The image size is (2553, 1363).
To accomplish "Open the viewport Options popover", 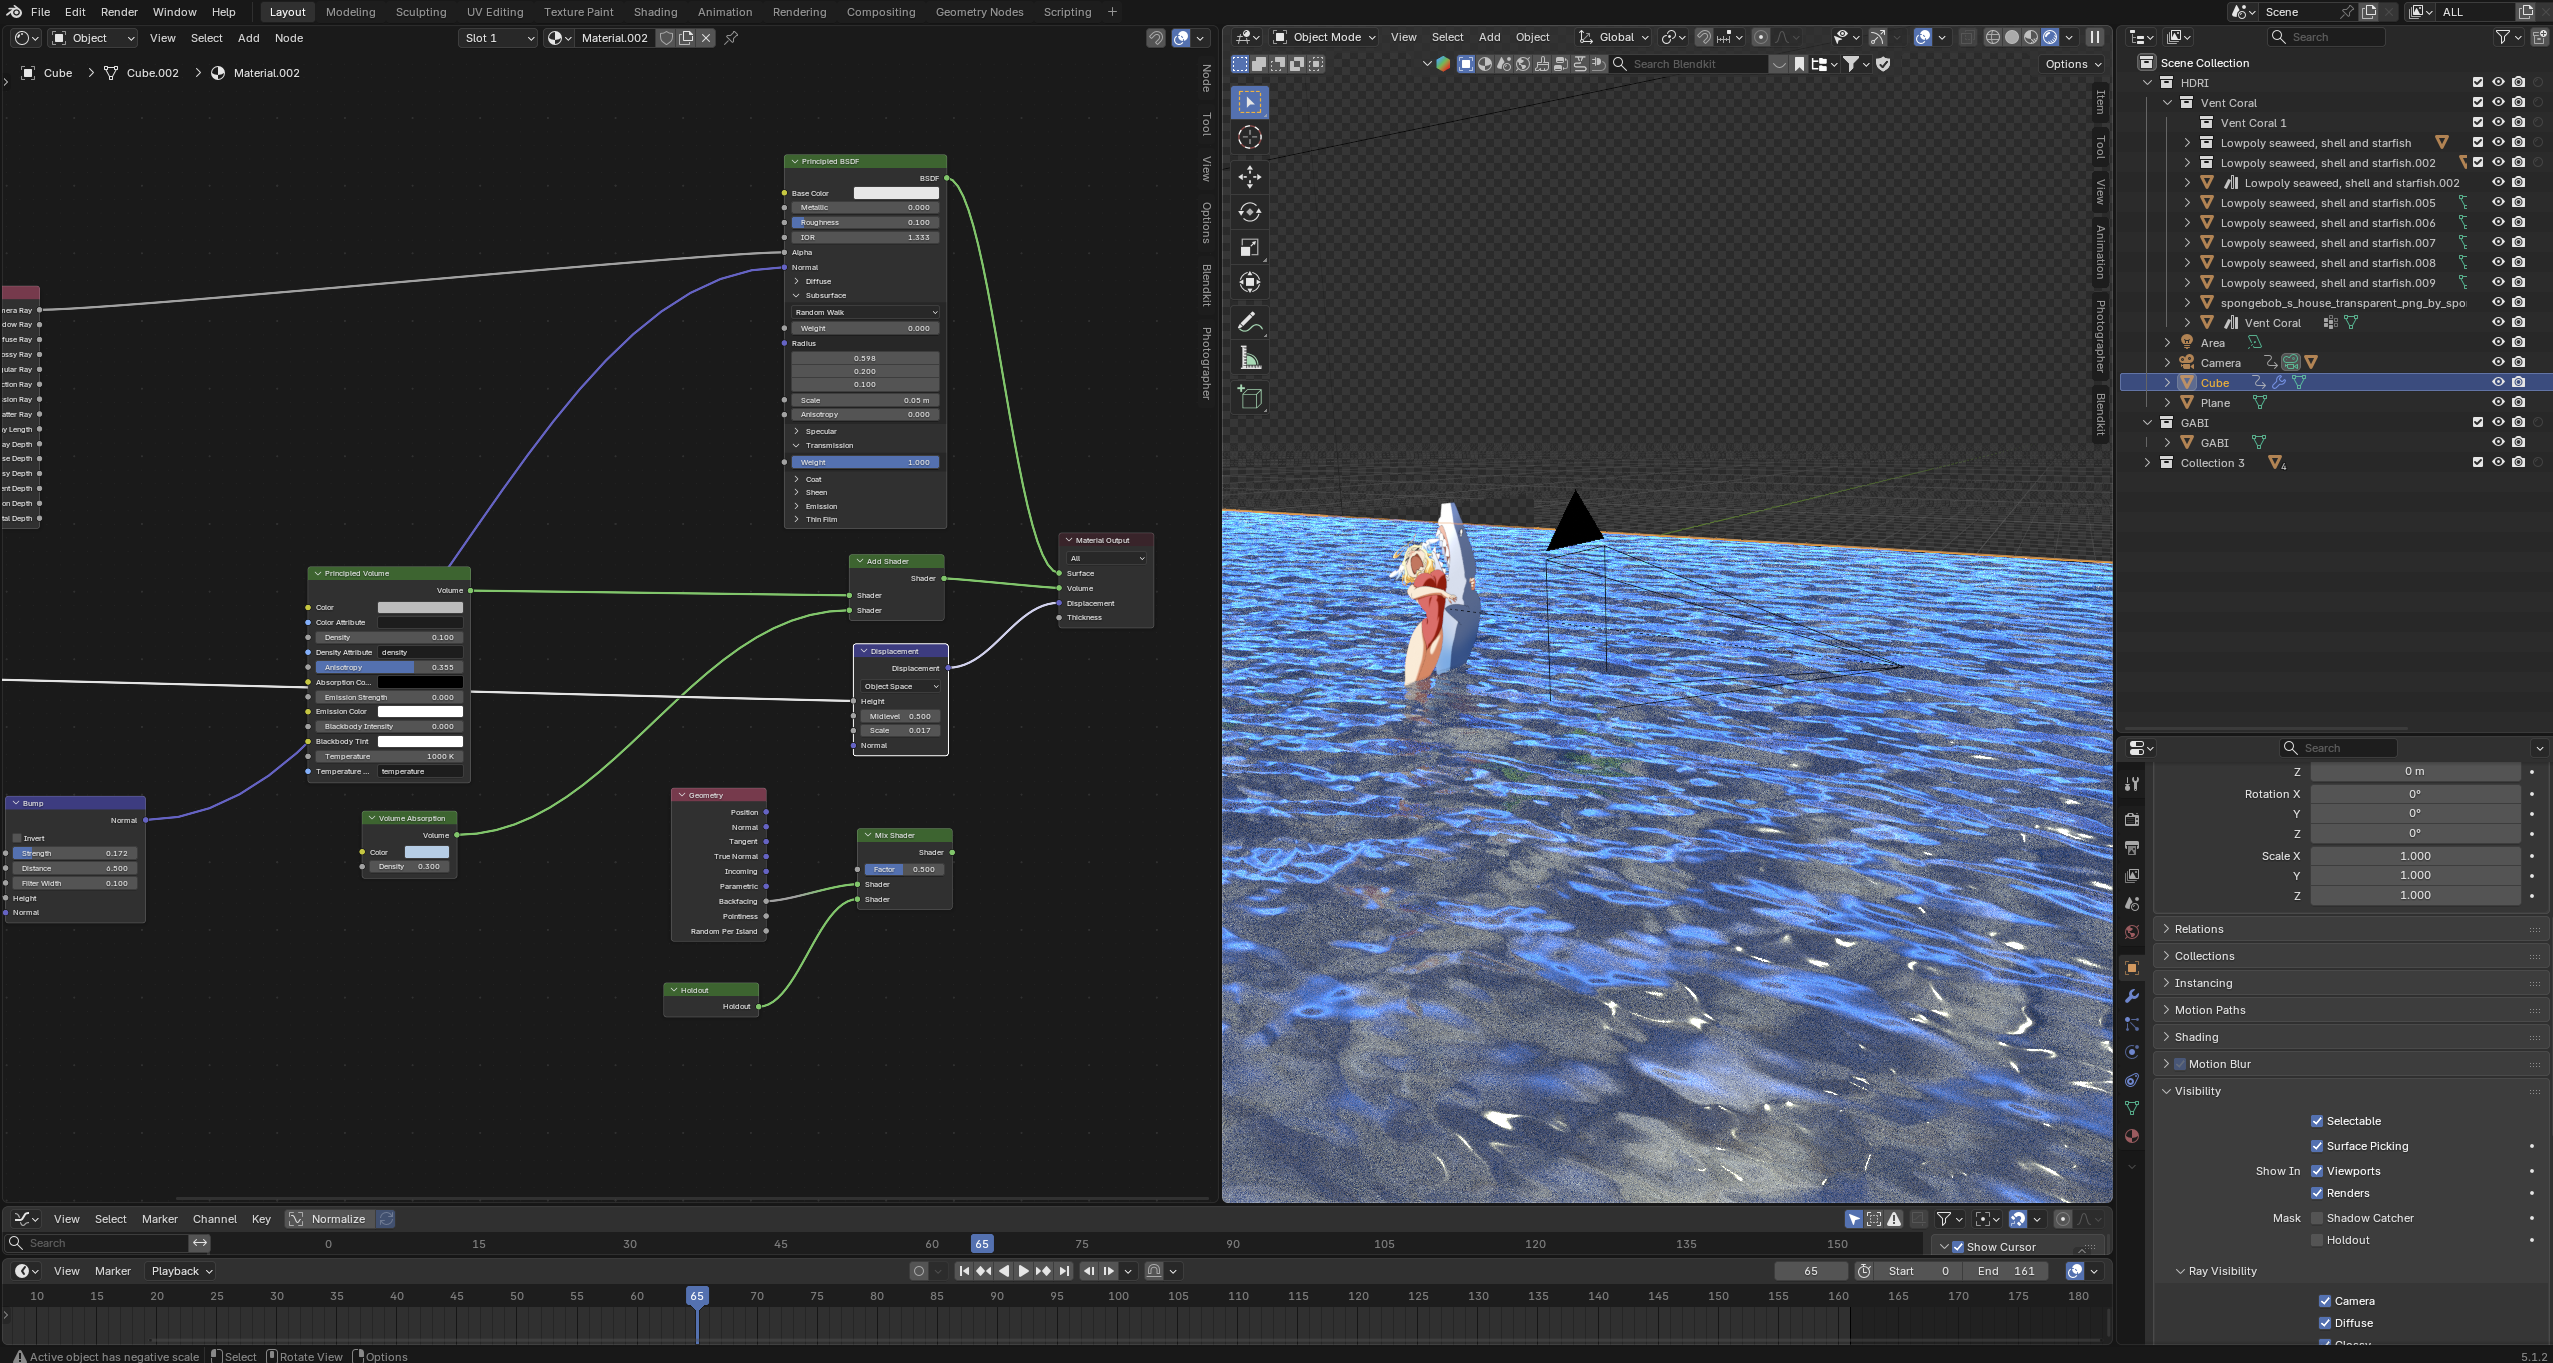I will click(x=2071, y=64).
